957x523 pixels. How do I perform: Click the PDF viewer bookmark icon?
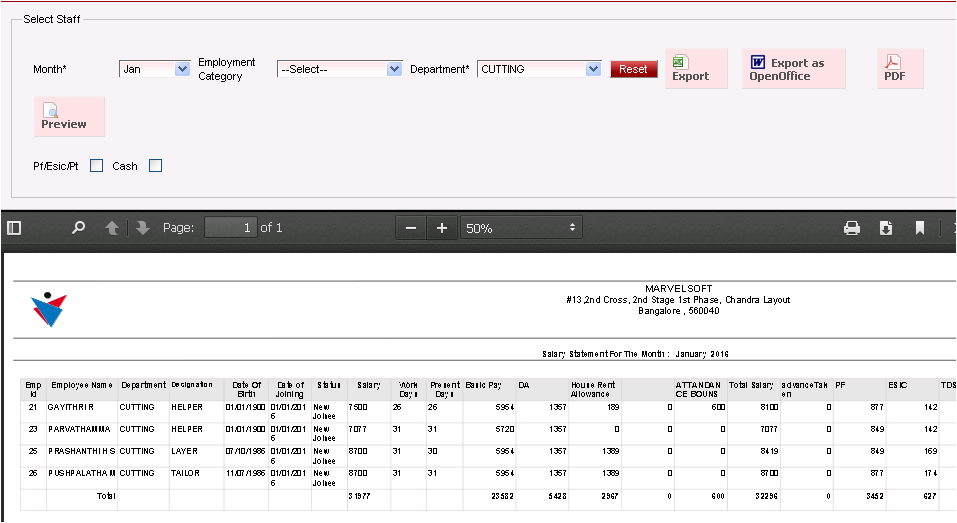pos(919,228)
